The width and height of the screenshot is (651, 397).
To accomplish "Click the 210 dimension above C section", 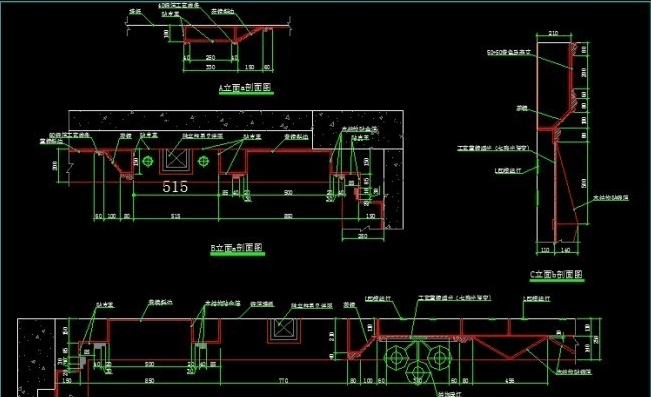I will click(553, 33).
